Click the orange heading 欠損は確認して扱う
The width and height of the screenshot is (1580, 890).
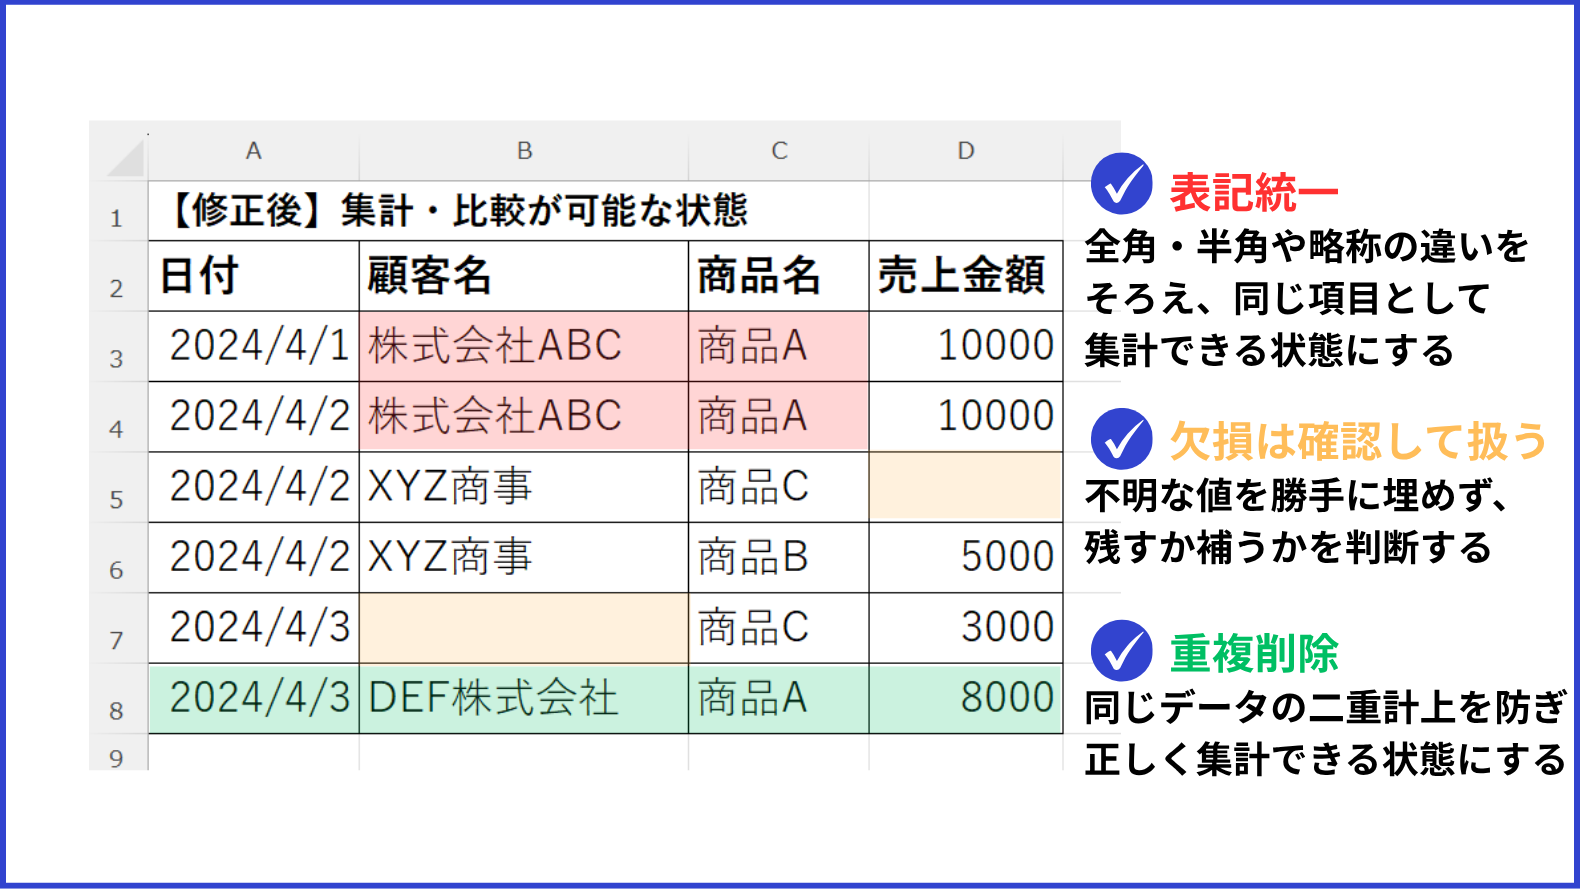(1358, 441)
